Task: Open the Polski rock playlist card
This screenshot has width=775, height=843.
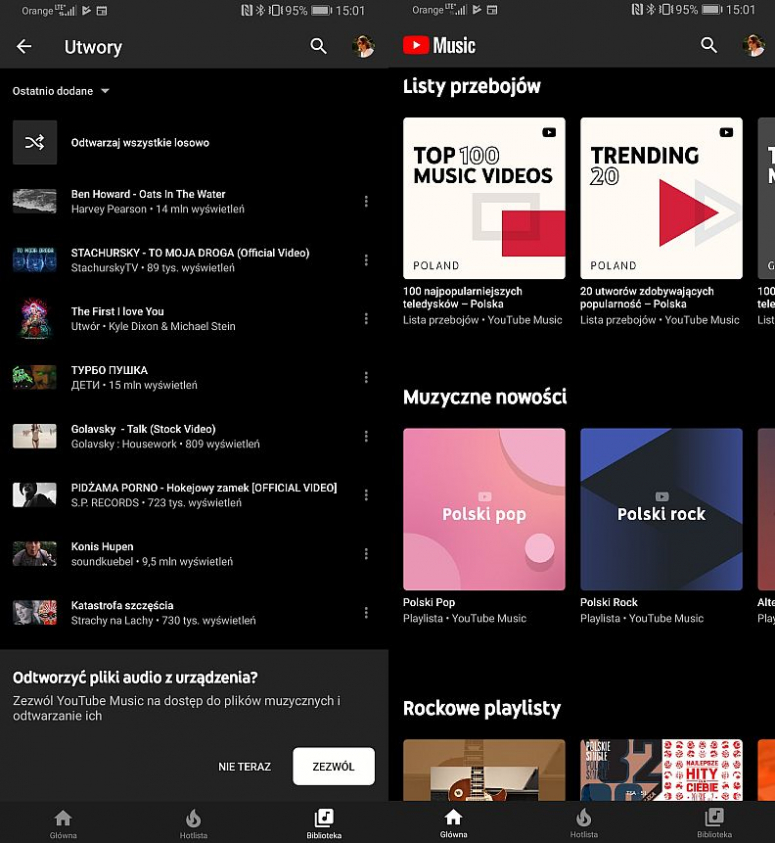Action: click(662, 509)
